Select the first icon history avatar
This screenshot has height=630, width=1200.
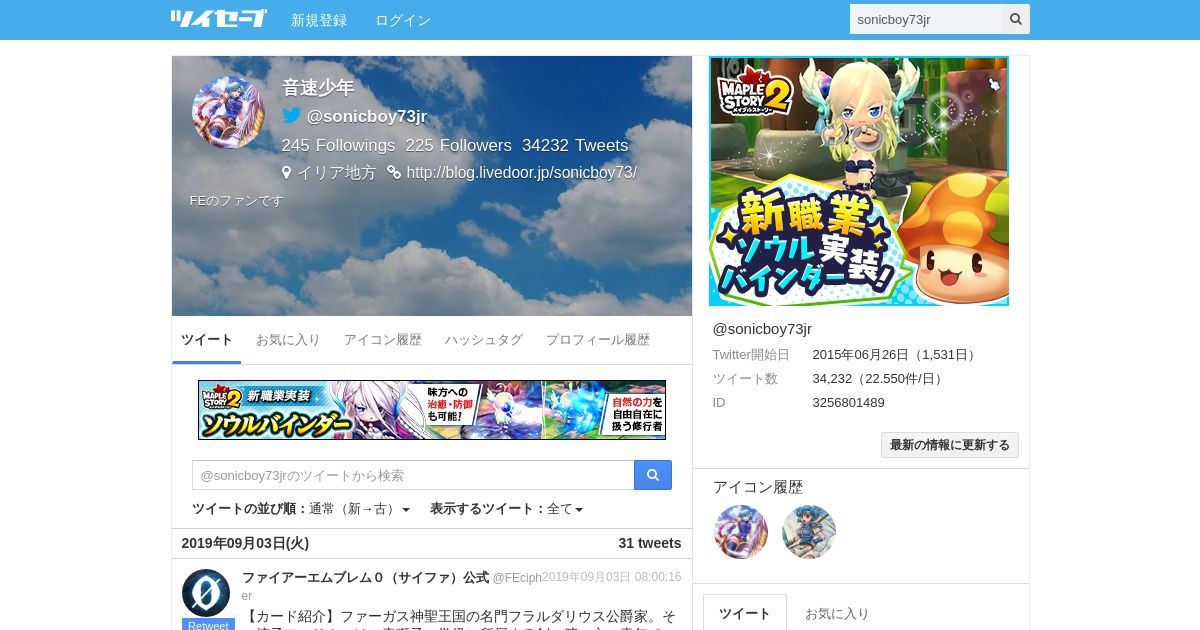pos(741,532)
